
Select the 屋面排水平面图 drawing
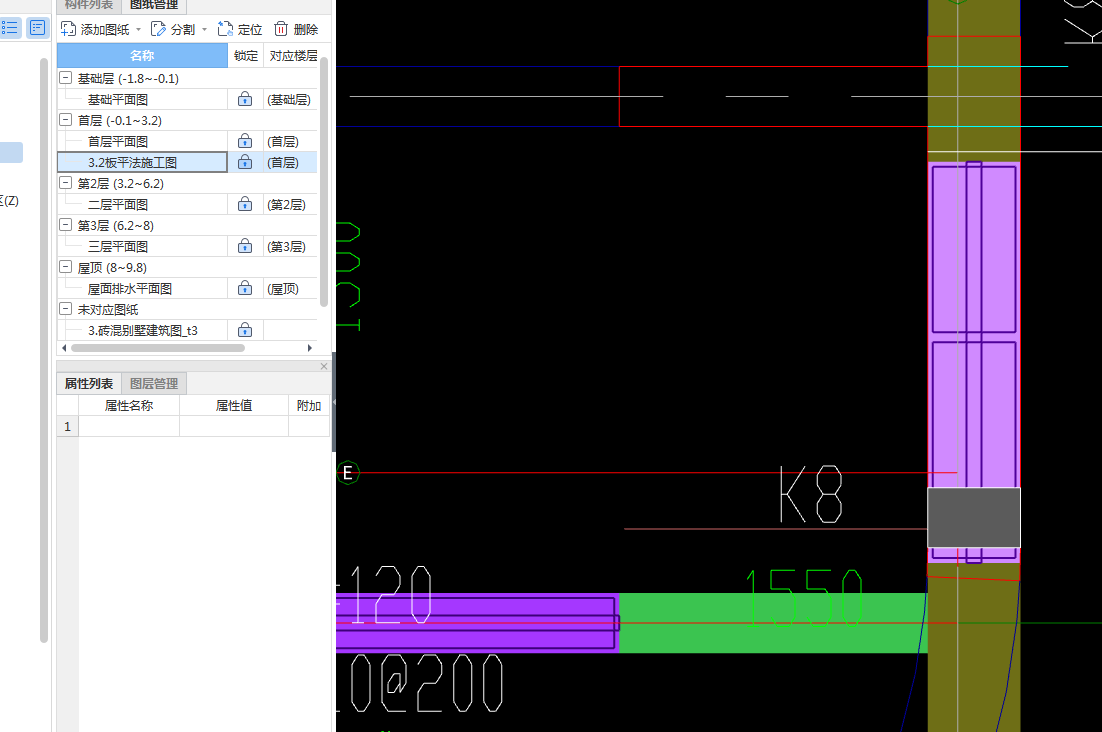coord(129,289)
